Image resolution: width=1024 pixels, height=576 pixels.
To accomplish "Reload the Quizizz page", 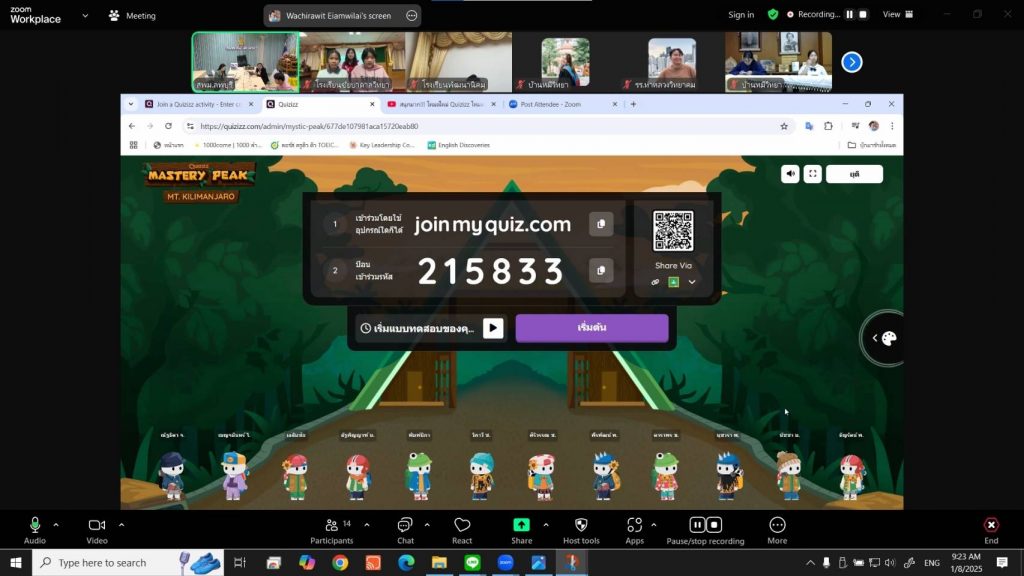I will (168, 126).
